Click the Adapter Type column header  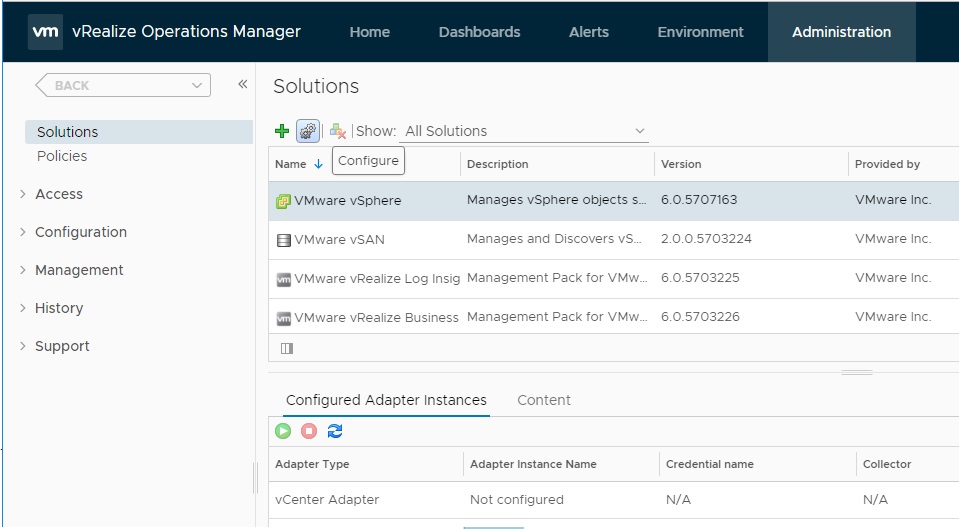click(x=312, y=464)
